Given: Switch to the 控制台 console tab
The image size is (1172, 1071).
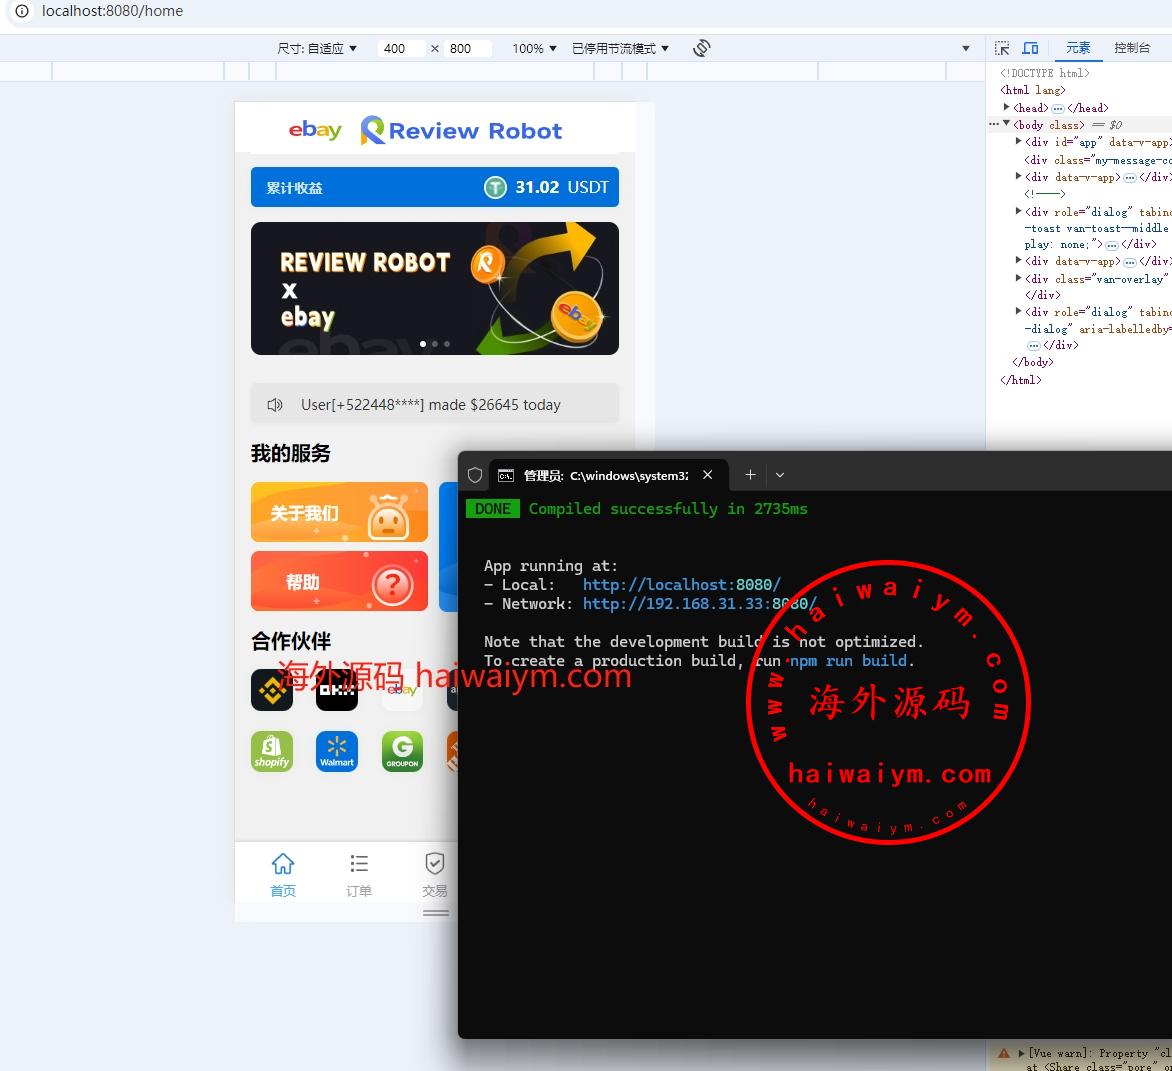Looking at the screenshot, I should [x=1132, y=48].
